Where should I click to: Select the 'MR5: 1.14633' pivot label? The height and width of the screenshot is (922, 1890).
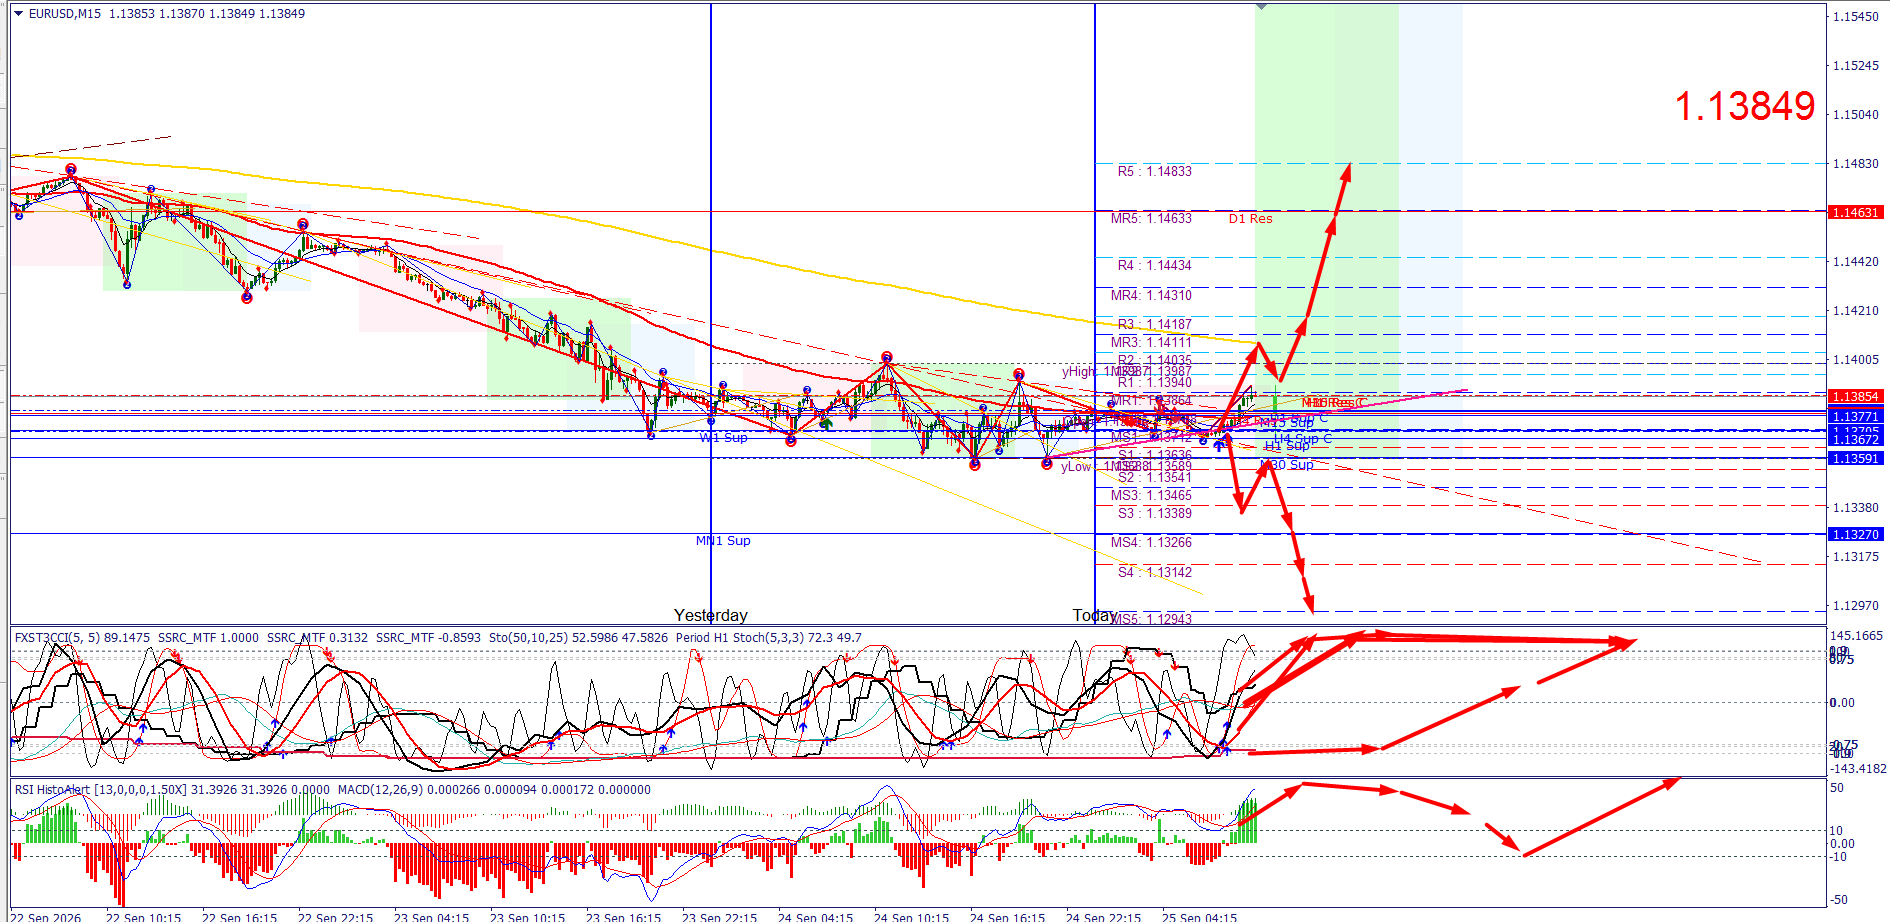[x=1151, y=219]
